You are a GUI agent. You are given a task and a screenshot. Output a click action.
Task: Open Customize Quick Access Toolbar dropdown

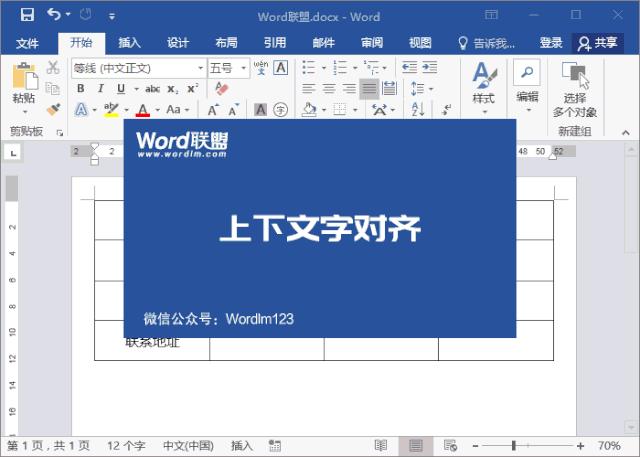click(111, 16)
